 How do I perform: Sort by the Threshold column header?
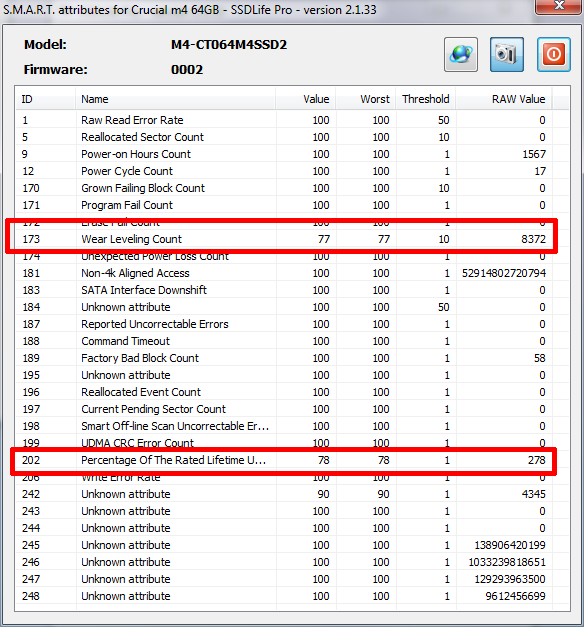[x=426, y=99]
